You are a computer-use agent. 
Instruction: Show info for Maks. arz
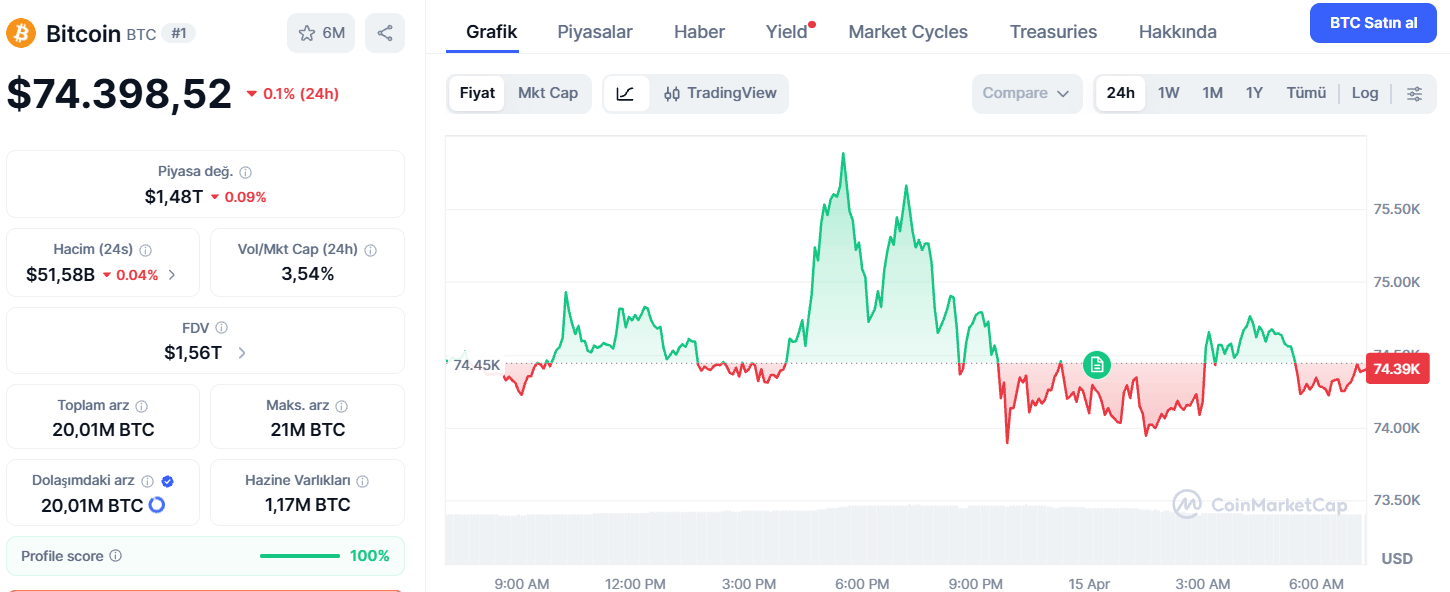point(341,406)
